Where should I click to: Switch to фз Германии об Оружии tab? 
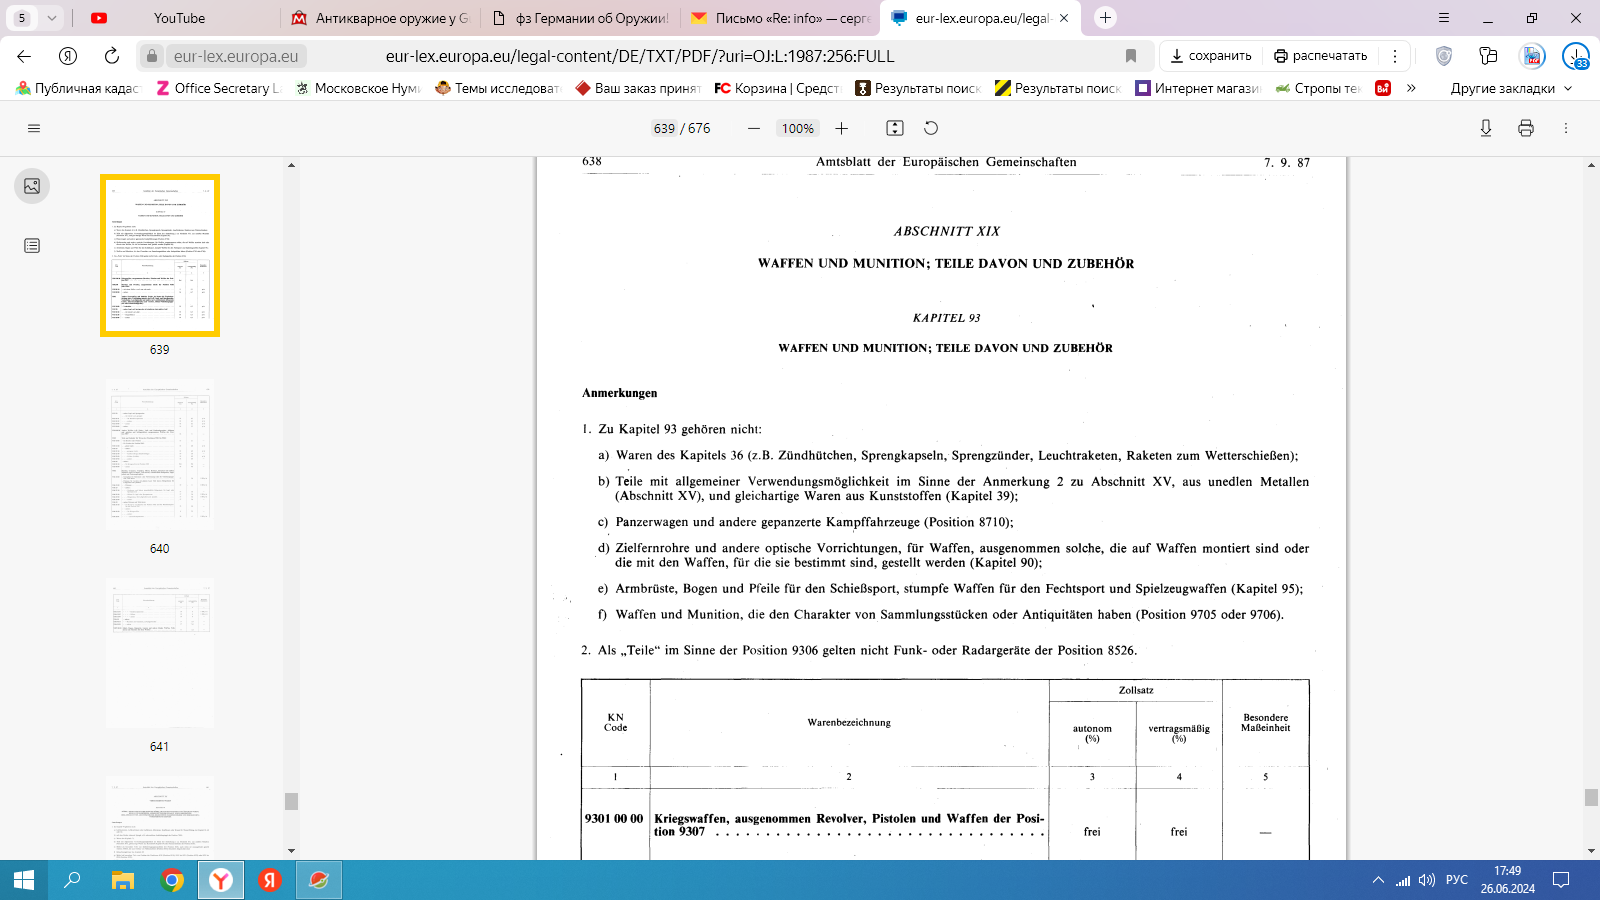581,18
